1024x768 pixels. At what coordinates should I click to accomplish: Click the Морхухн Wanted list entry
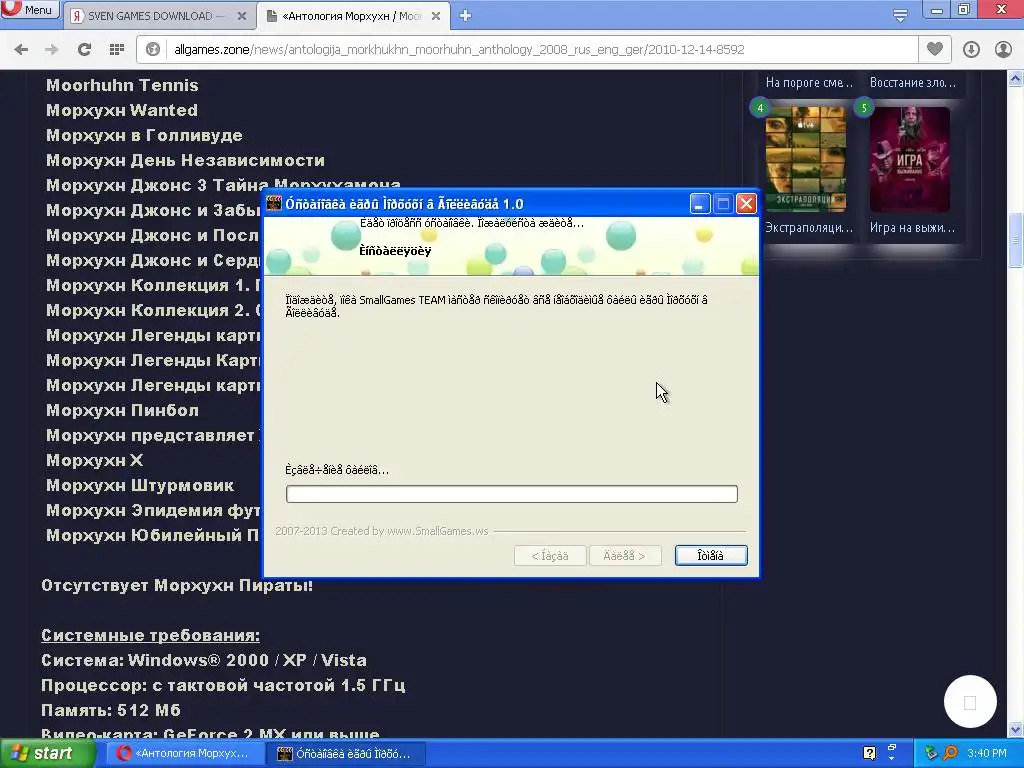tap(121, 110)
